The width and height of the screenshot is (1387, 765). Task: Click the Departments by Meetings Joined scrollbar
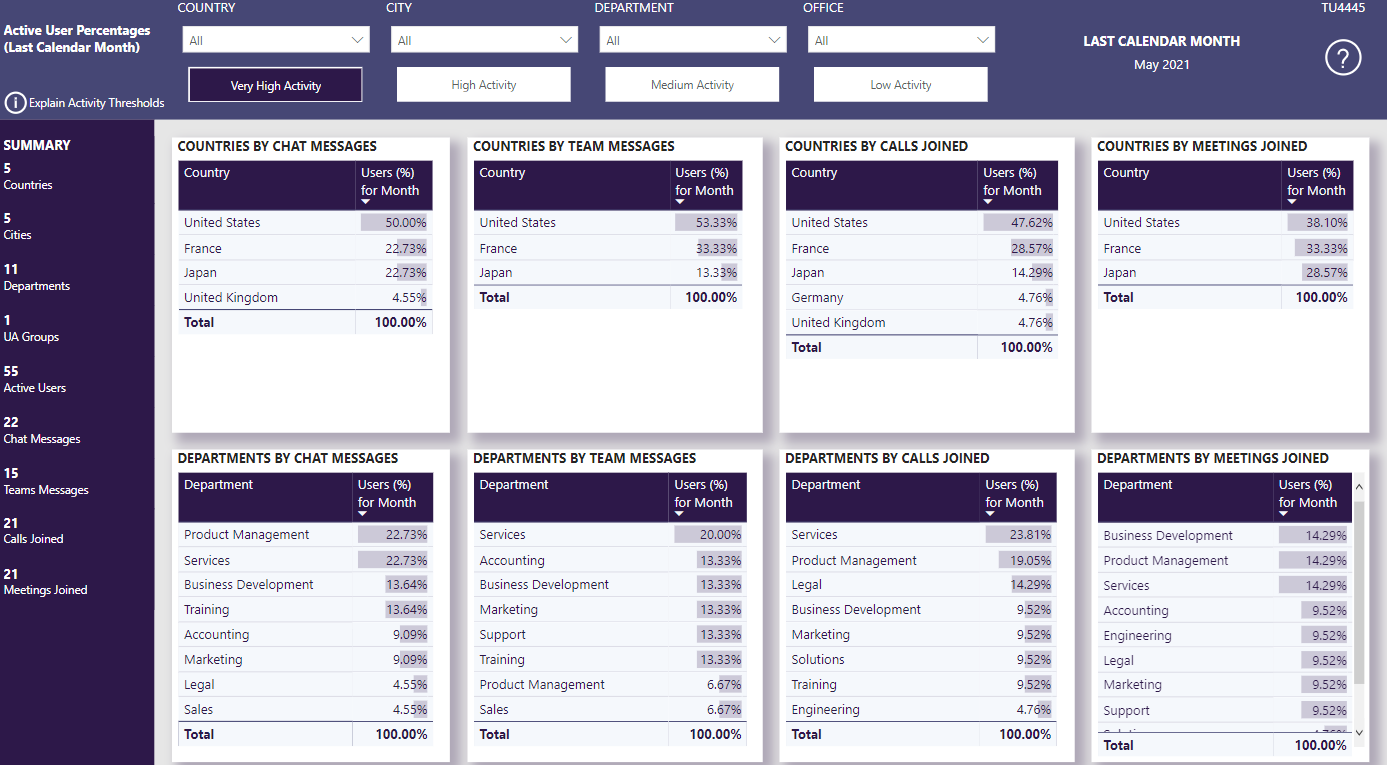point(1358,595)
